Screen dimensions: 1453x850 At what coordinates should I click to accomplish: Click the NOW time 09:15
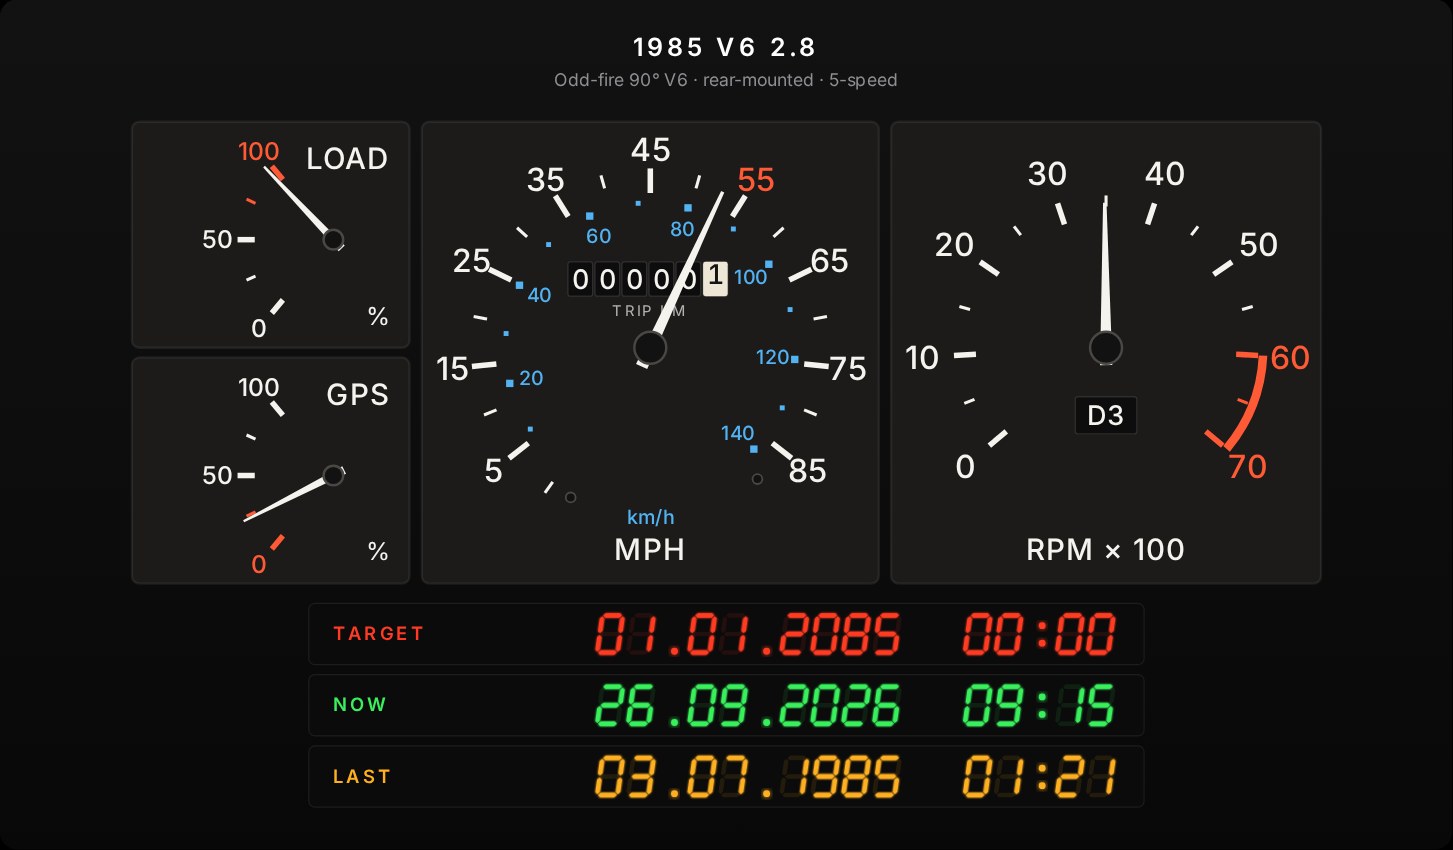pos(1039,705)
